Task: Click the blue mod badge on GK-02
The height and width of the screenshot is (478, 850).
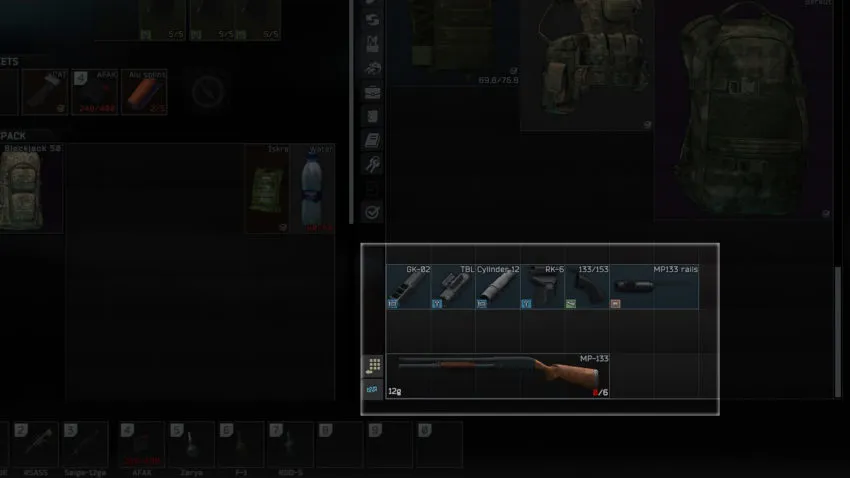Action: click(393, 304)
